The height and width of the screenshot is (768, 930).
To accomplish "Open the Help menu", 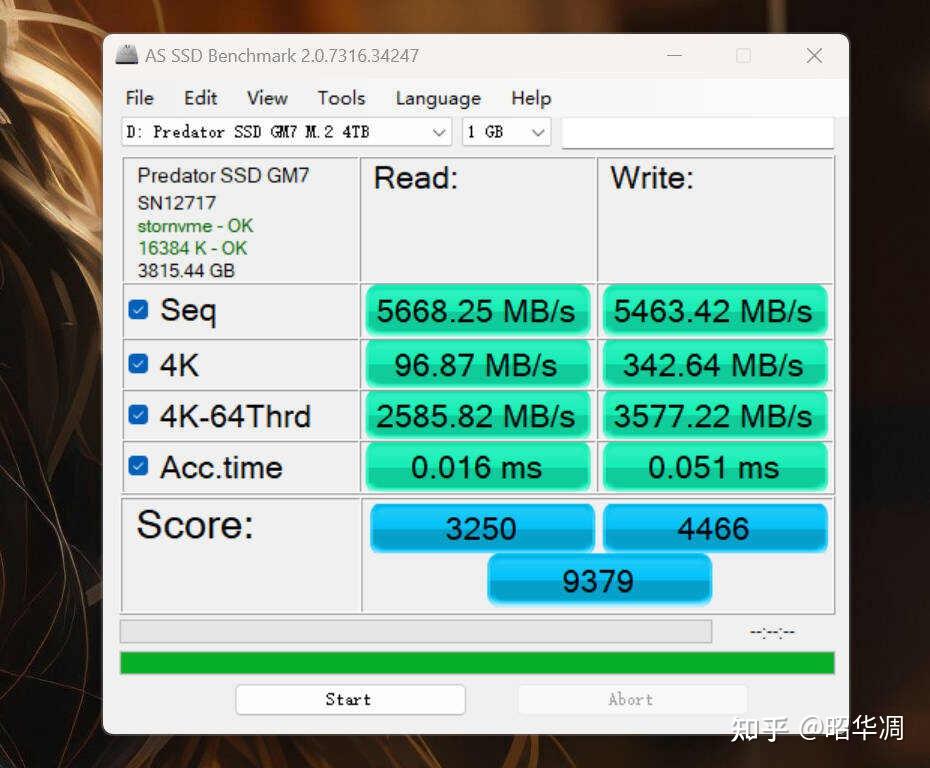I will (x=531, y=98).
